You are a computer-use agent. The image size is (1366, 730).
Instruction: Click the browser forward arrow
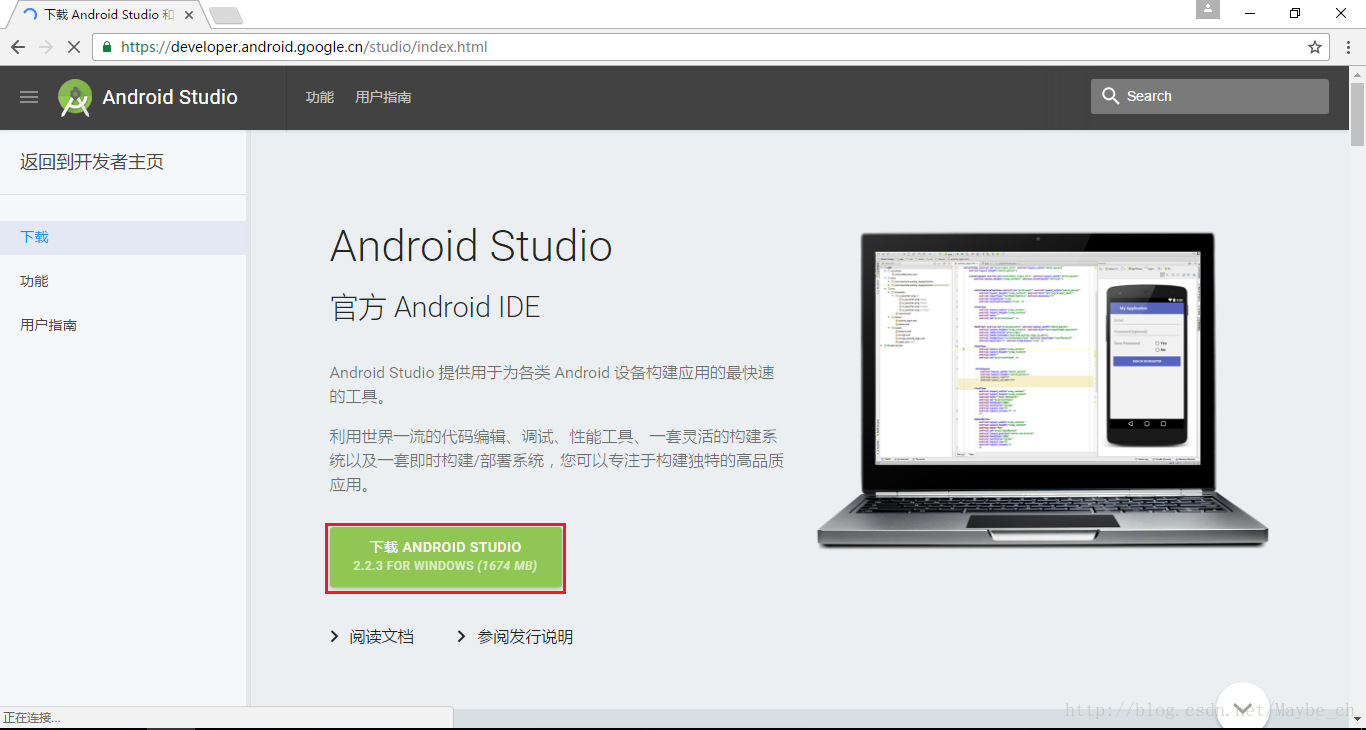point(46,47)
